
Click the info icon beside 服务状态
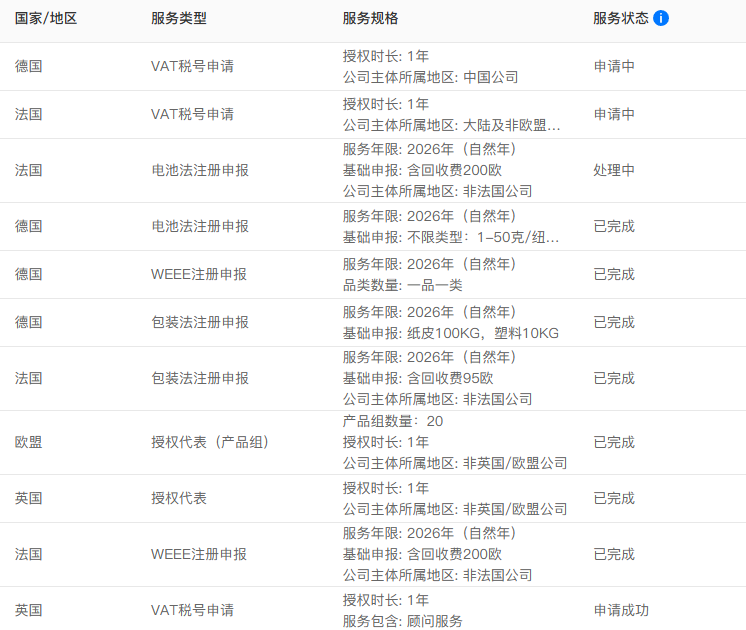point(661,18)
